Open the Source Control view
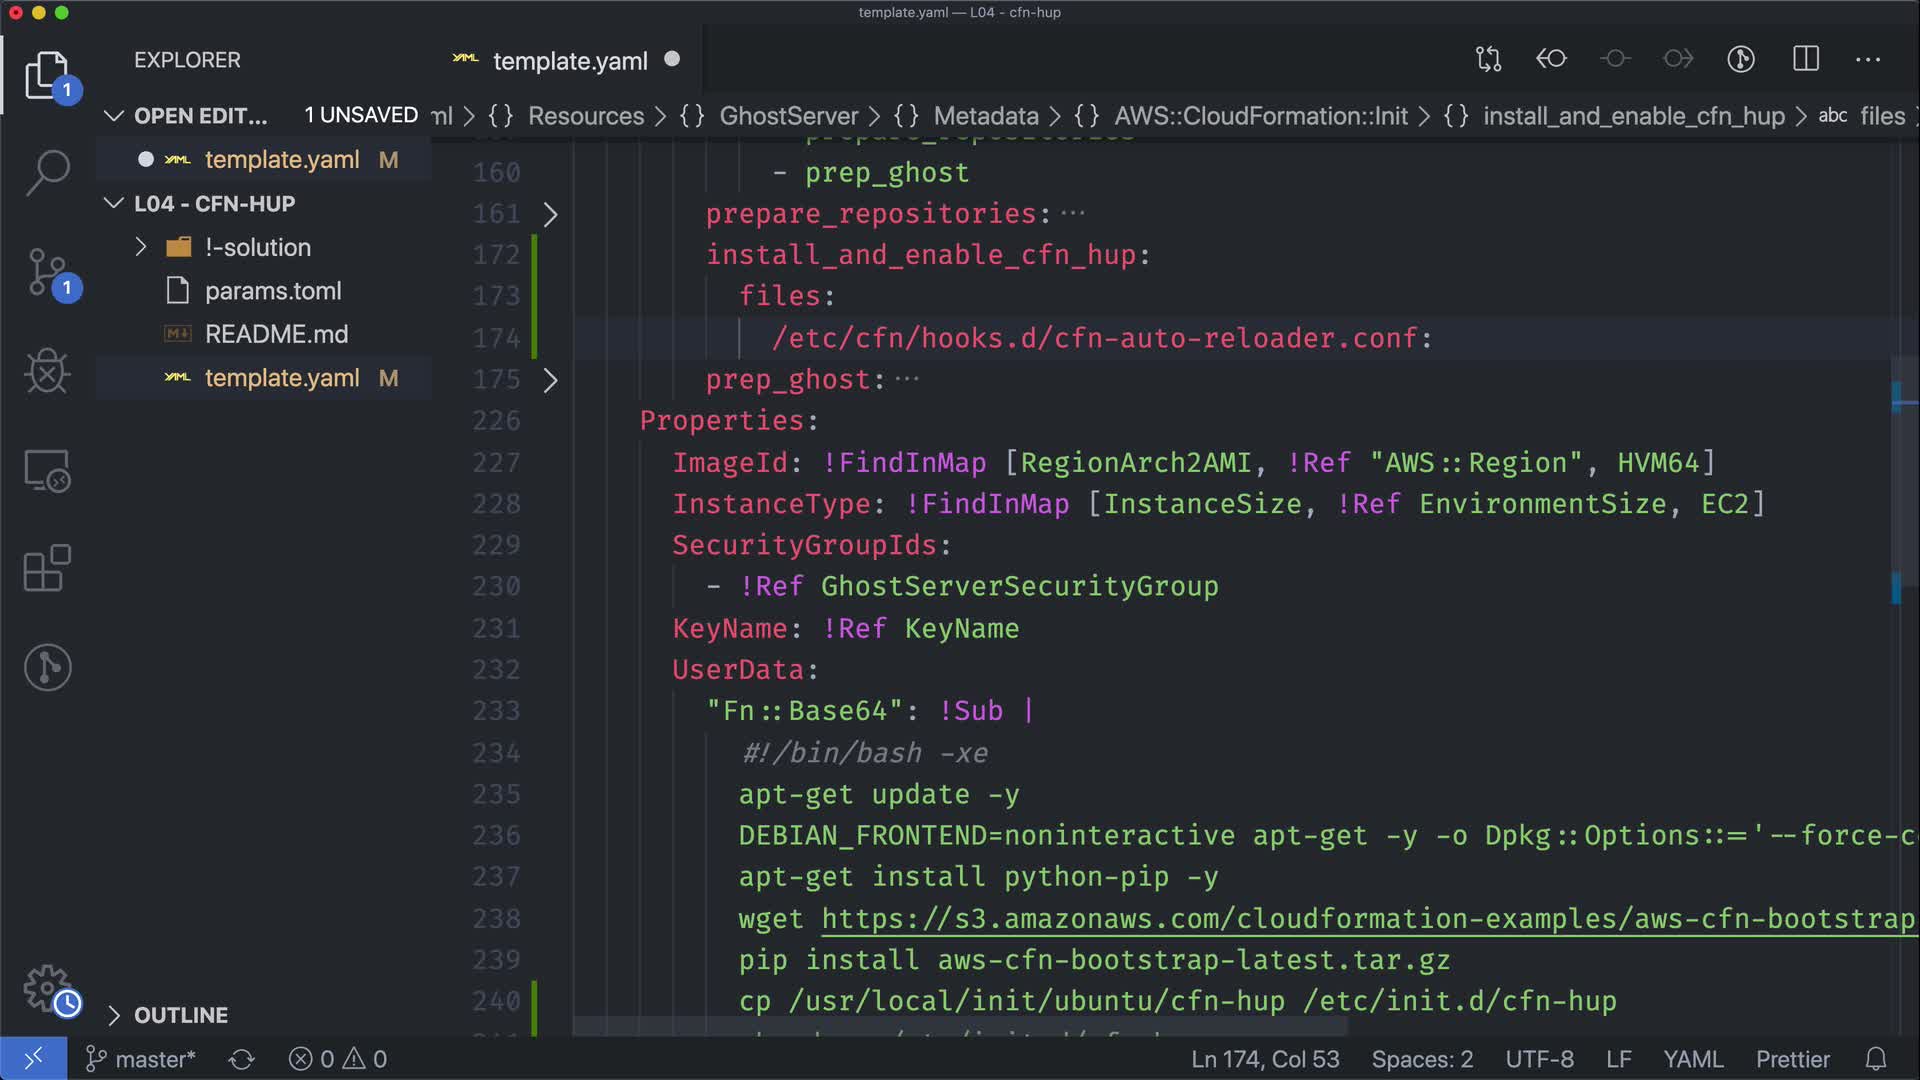Image resolution: width=1920 pixels, height=1080 pixels. point(47,272)
